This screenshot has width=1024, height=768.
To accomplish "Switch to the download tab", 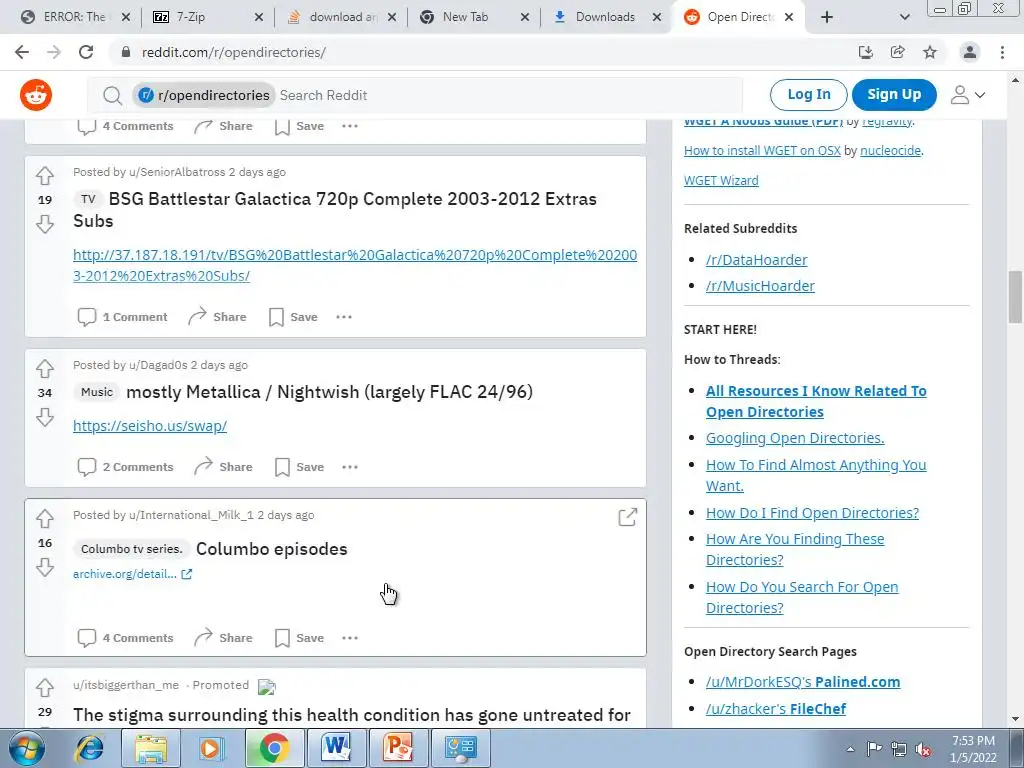I will [340, 17].
